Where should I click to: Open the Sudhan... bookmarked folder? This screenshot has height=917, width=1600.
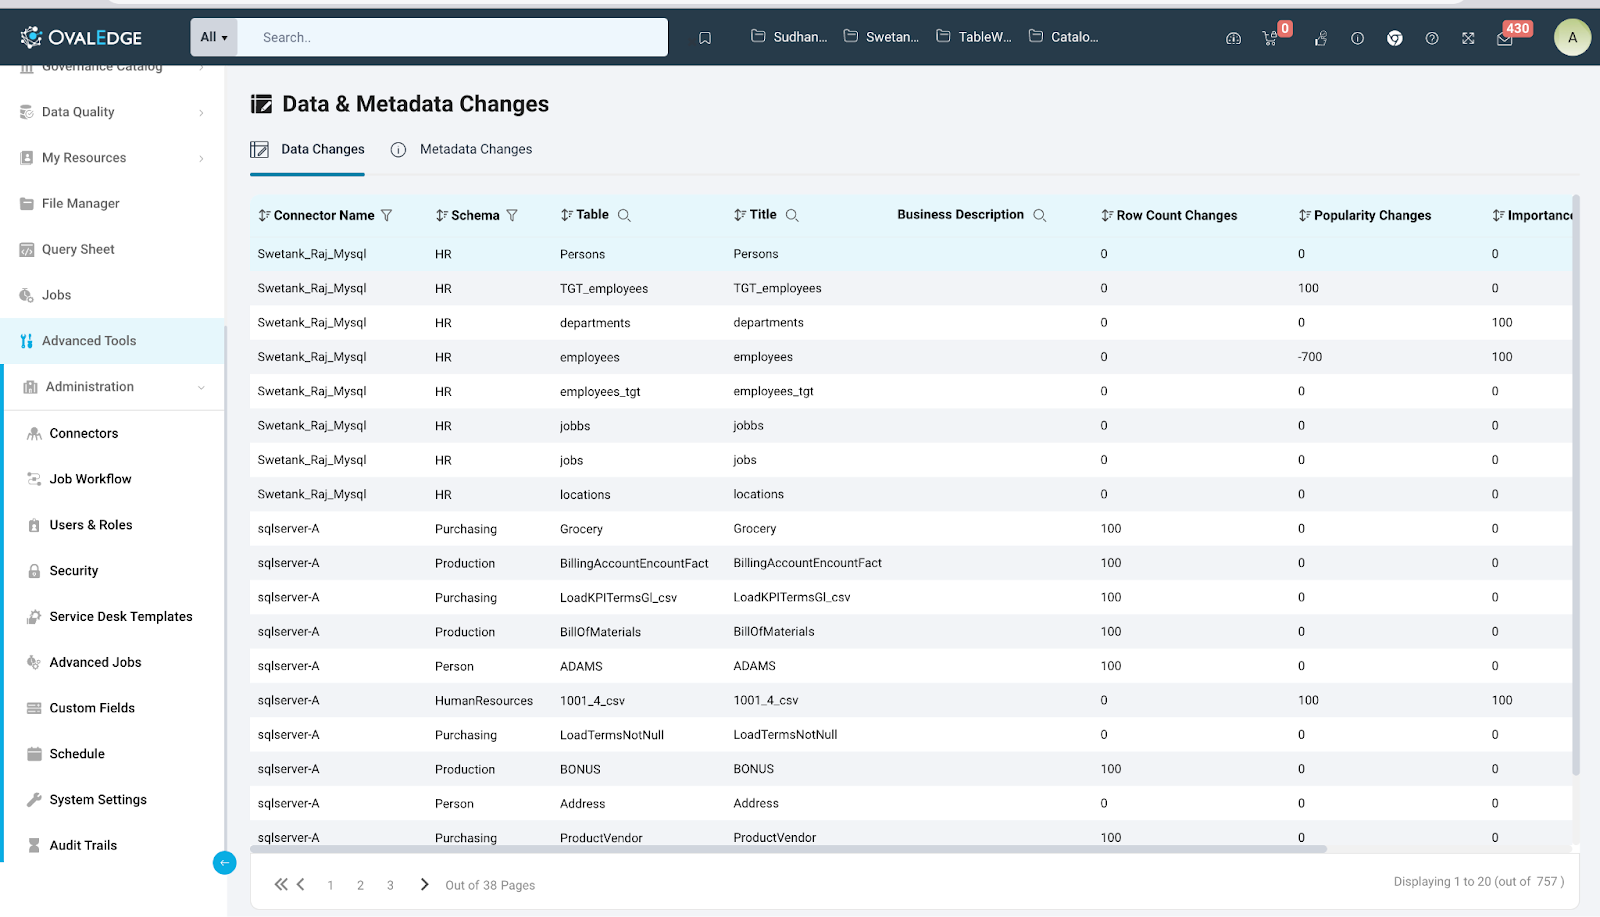(x=789, y=37)
